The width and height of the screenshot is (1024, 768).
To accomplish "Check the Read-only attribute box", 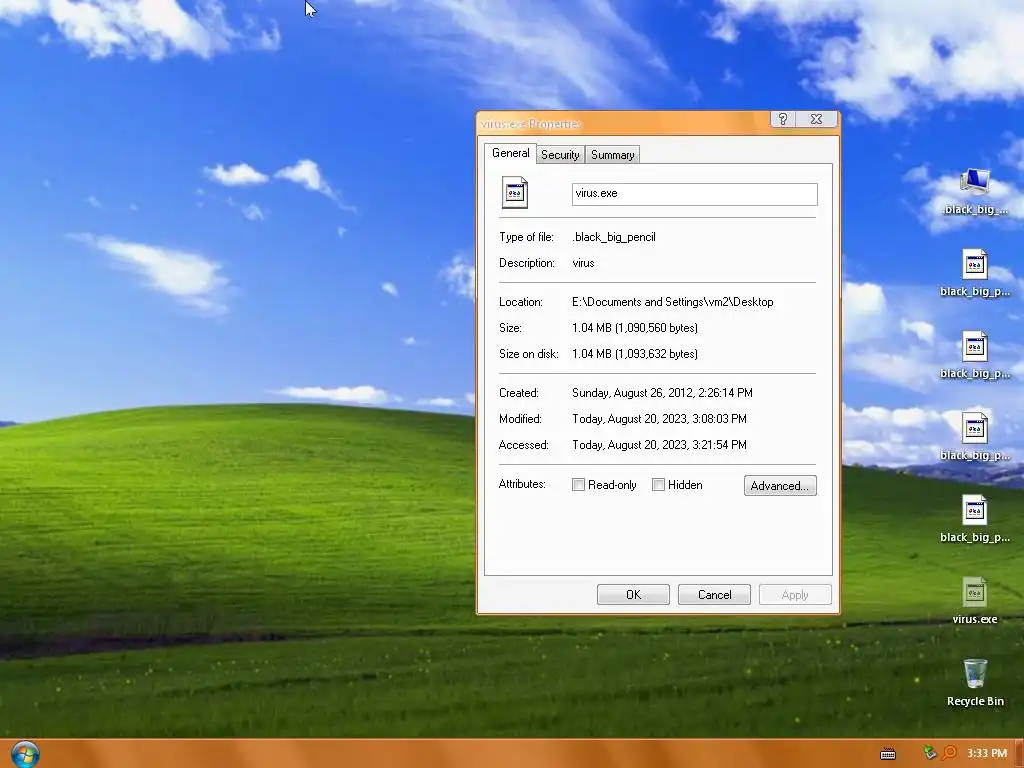I will [578, 485].
